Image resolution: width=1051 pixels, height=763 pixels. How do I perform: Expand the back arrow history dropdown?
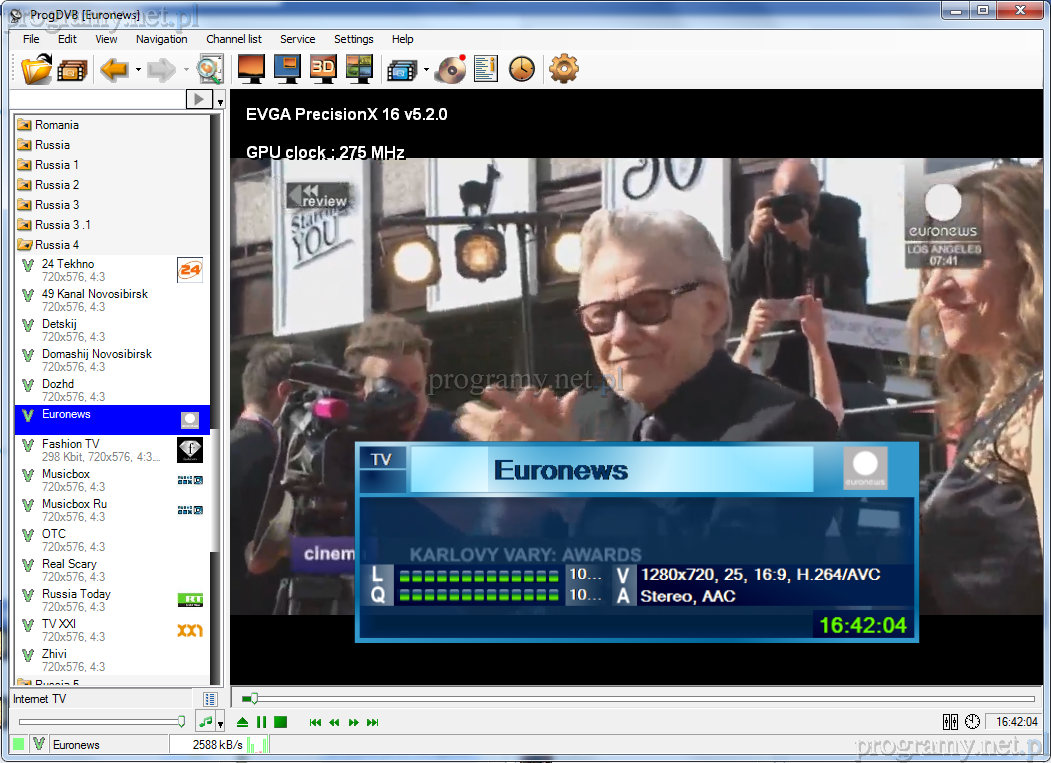click(x=138, y=70)
